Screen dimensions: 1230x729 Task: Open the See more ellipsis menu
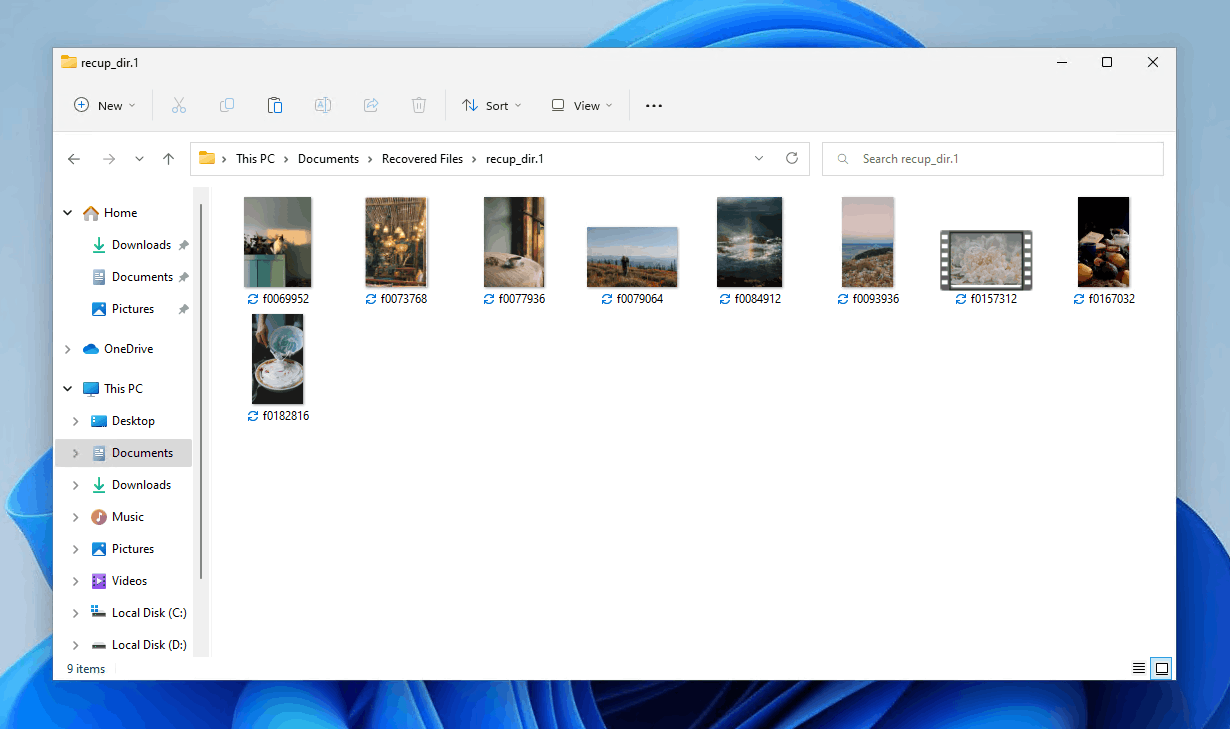[x=654, y=105]
